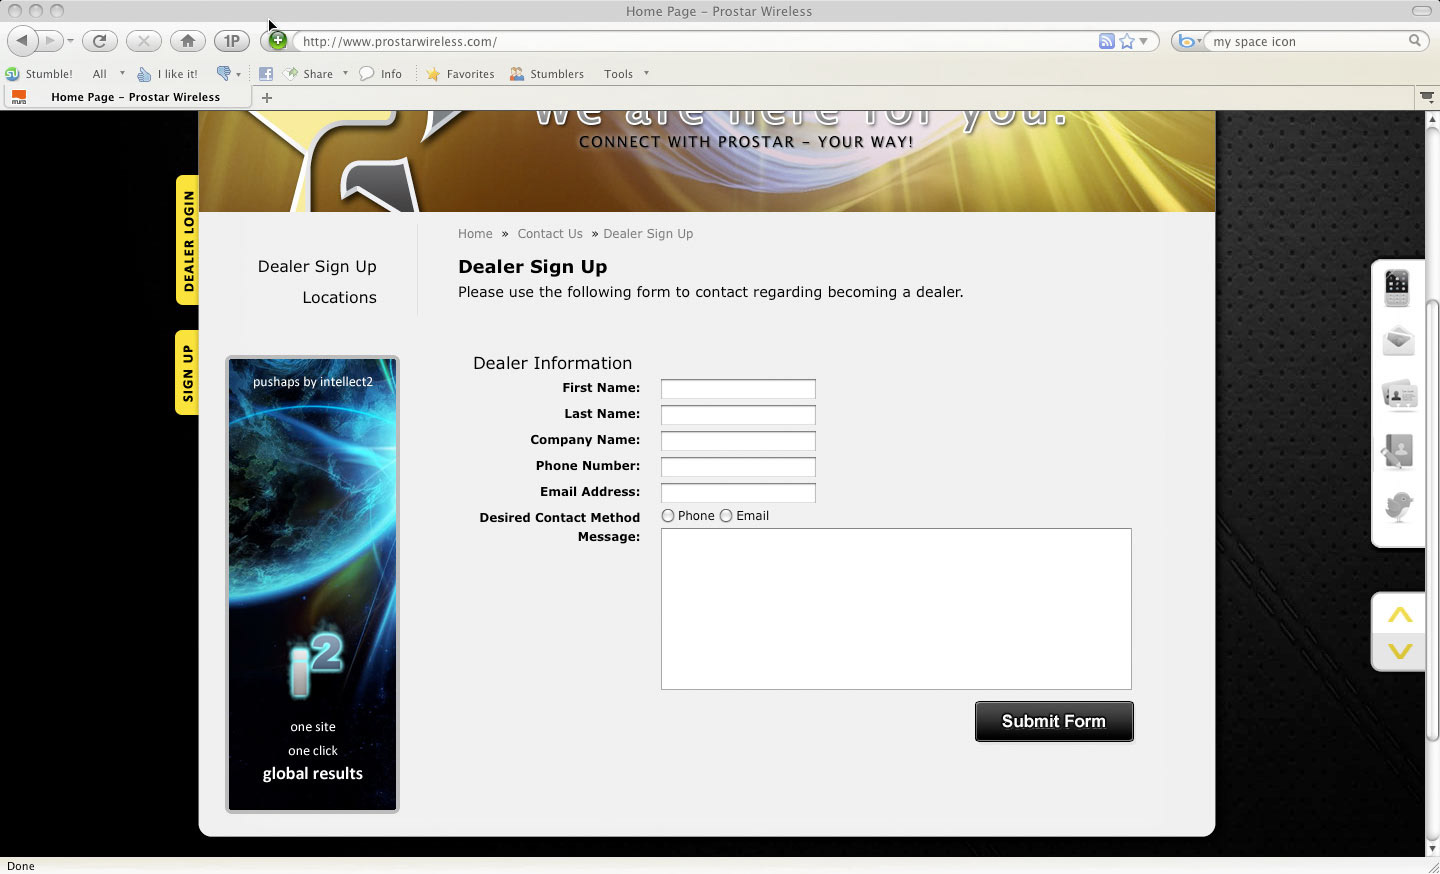Select the Phone contact method radio
The width and height of the screenshot is (1440, 874).
click(x=668, y=516)
